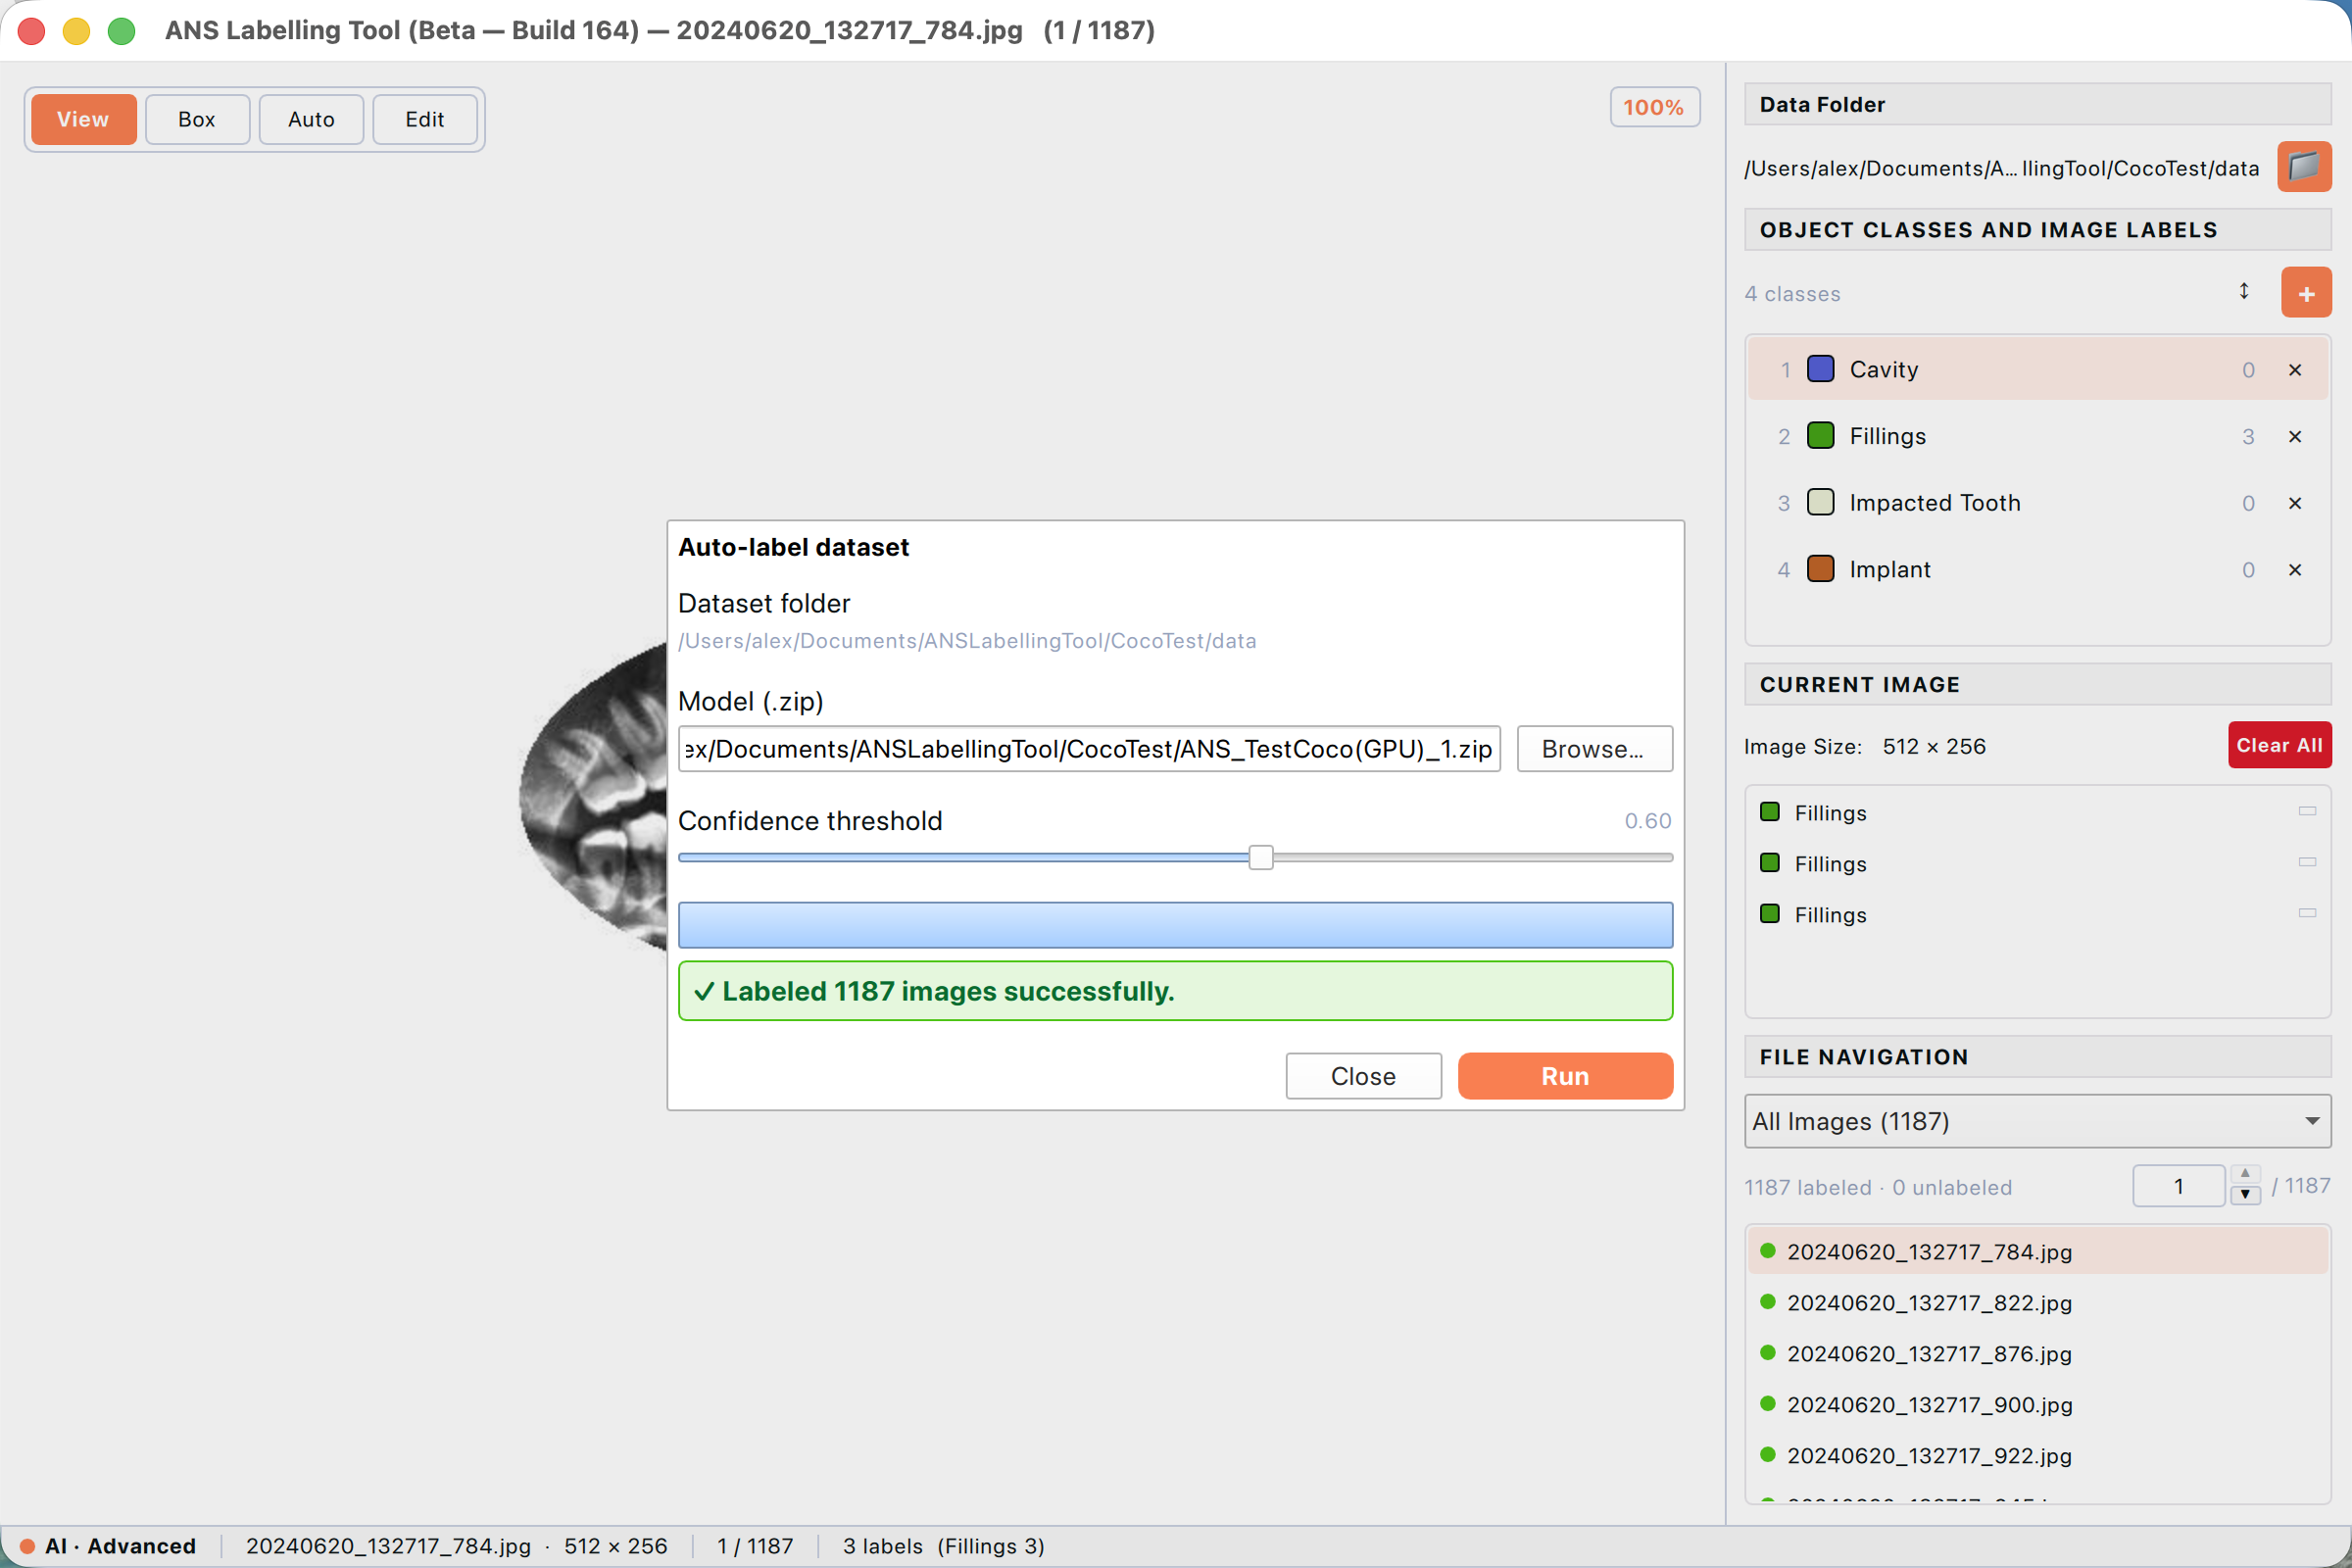The width and height of the screenshot is (2352, 1568).
Task: Click the 0.60 confidence value
Action: 1647,821
